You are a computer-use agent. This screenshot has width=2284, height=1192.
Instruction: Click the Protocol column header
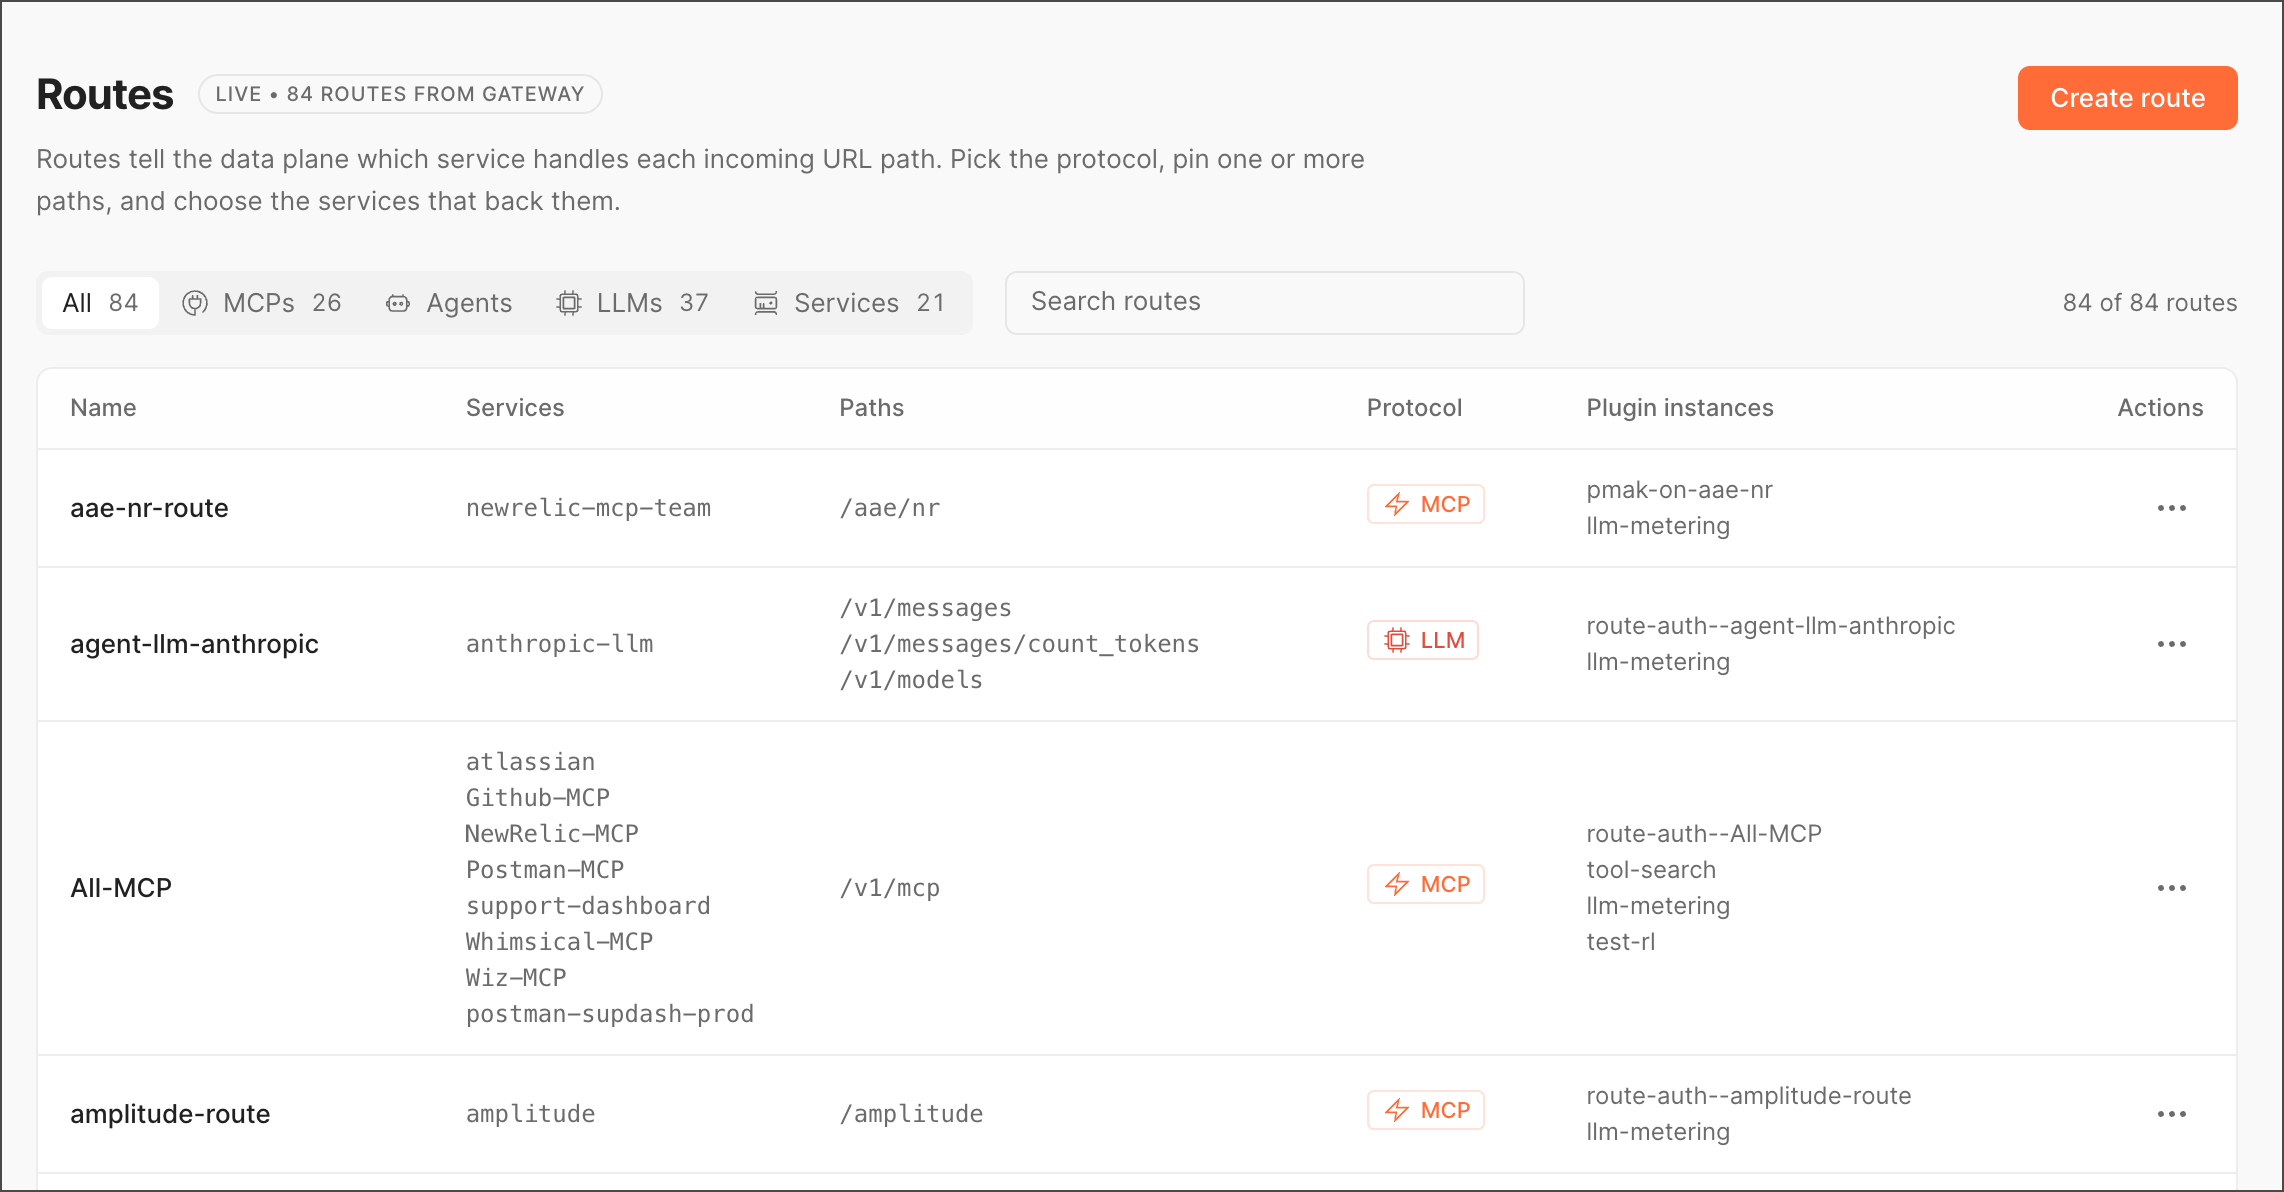1414,408
